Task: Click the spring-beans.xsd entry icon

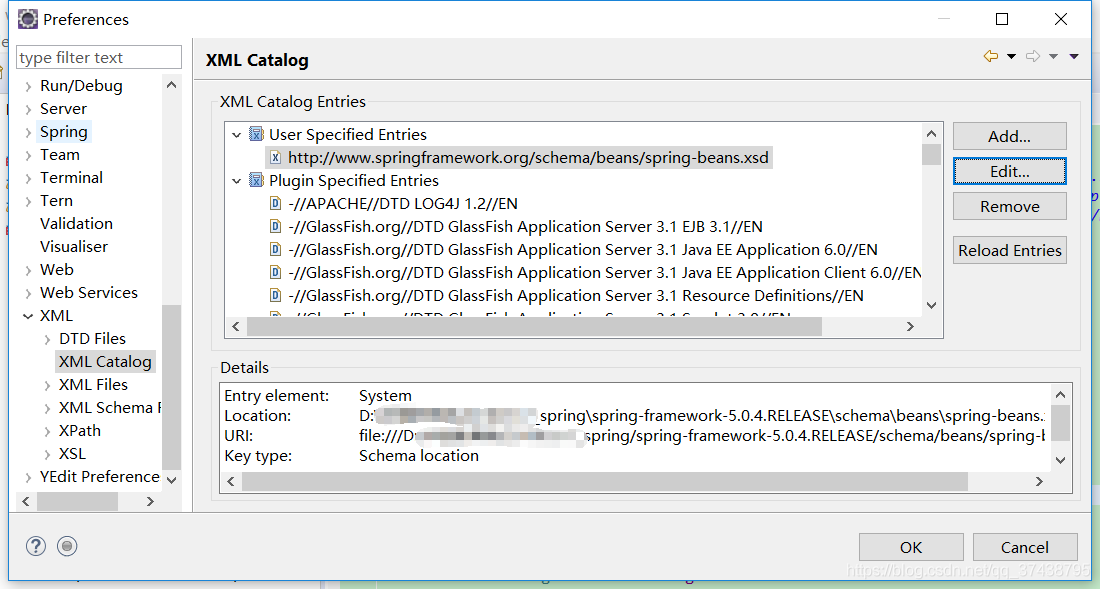Action: [275, 158]
